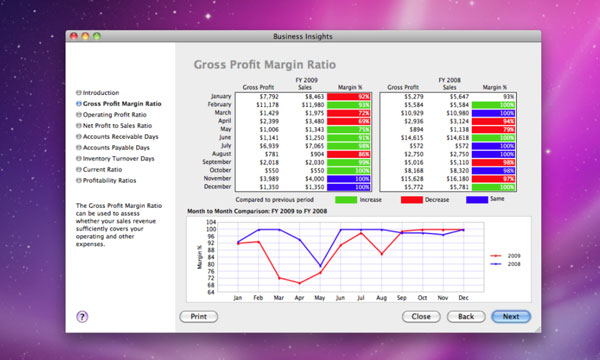Go Back to the previous page
This screenshot has height=360, width=600.
(x=466, y=316)
